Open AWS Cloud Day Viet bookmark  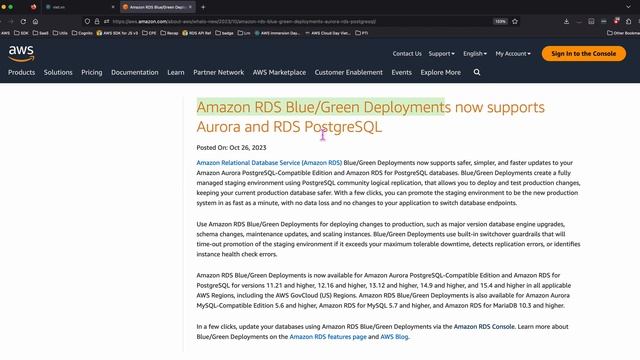click(328, 33)
